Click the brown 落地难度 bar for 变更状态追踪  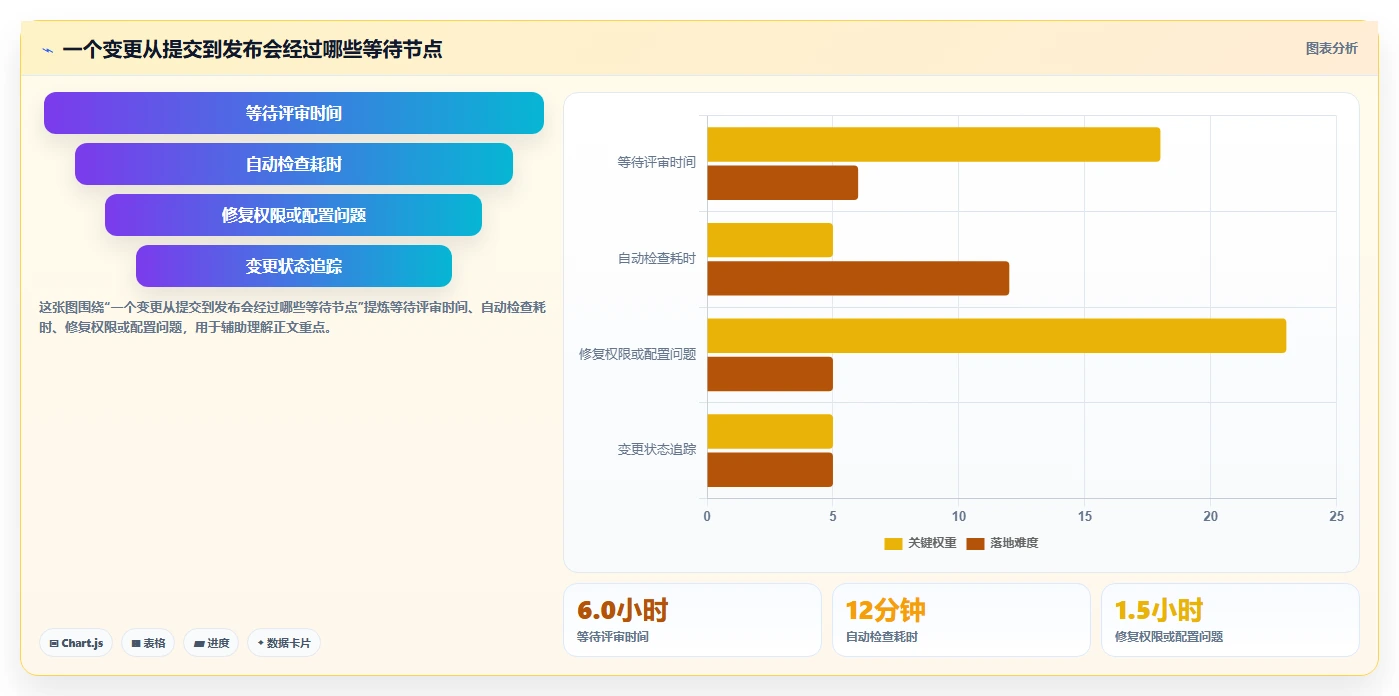770,470
